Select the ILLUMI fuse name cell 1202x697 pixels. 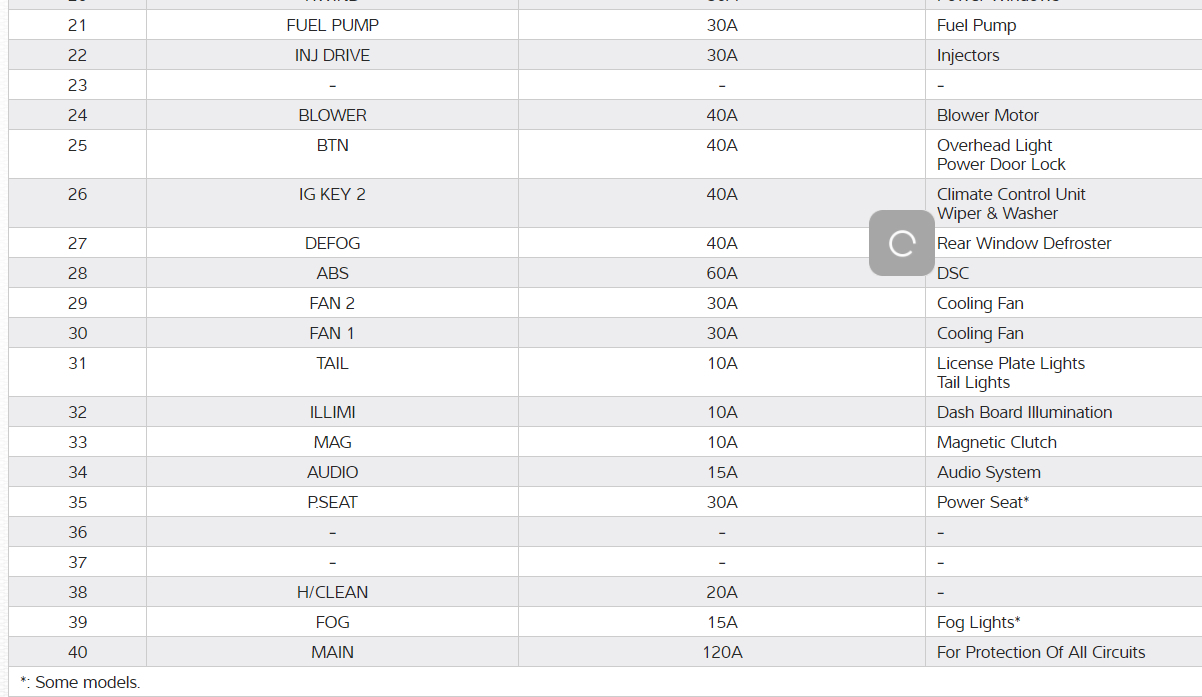click(332, 412)
